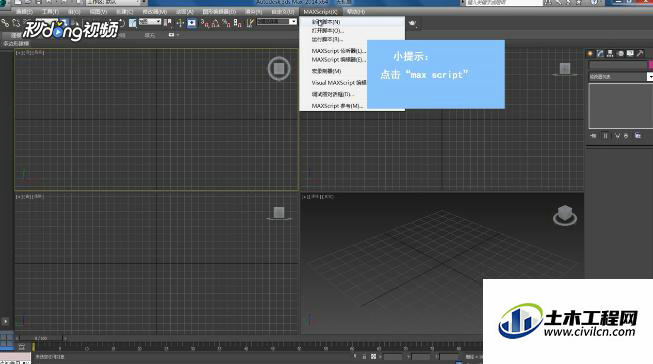
Task: Open the 编辑(E) menu
Action: pyautogui.click(x=24, y=12)
